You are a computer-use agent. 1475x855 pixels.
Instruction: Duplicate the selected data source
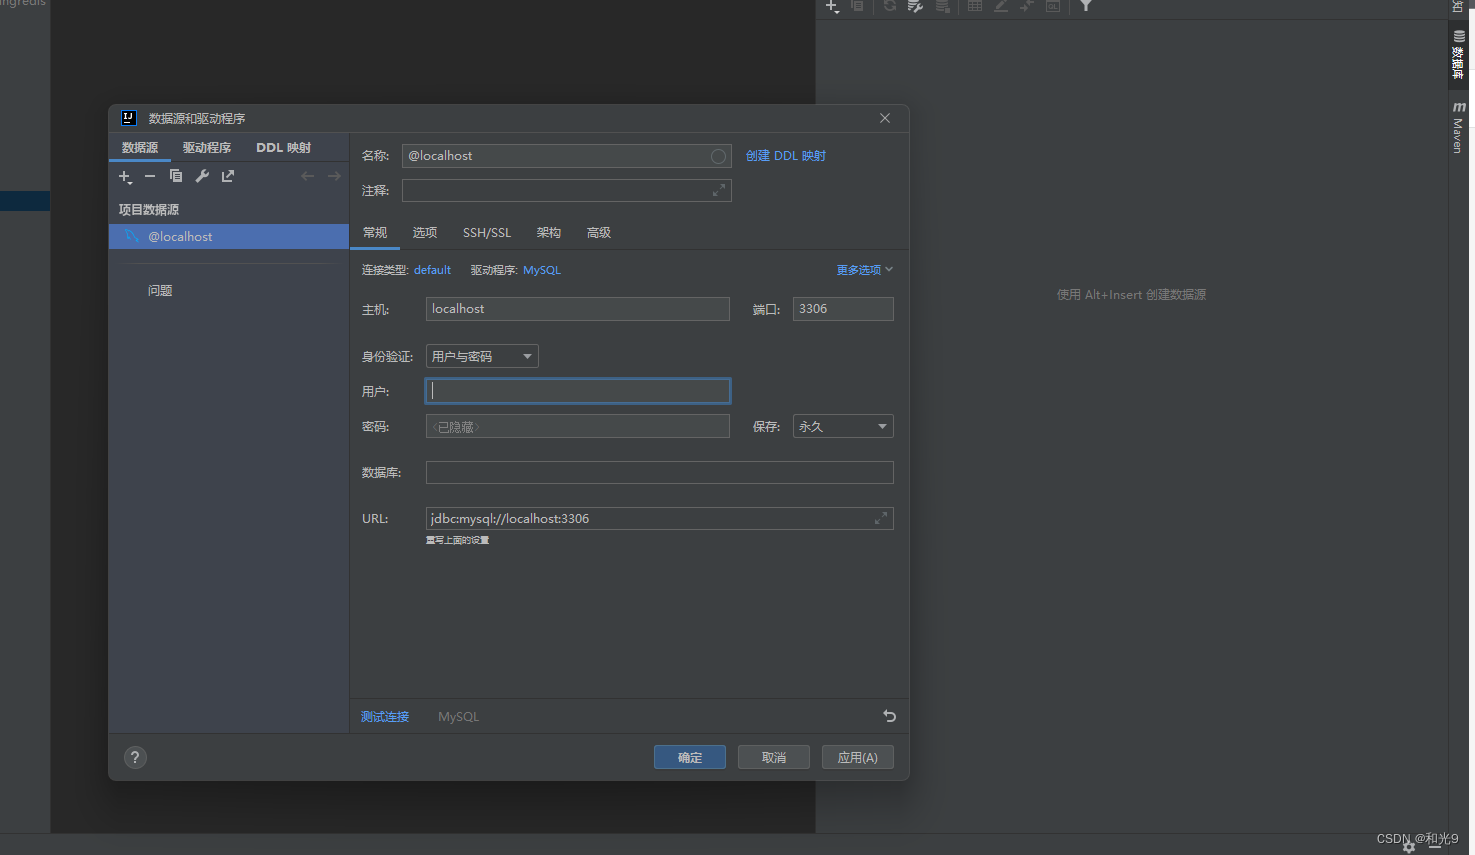pyautogui.click(x=176, y=176)
